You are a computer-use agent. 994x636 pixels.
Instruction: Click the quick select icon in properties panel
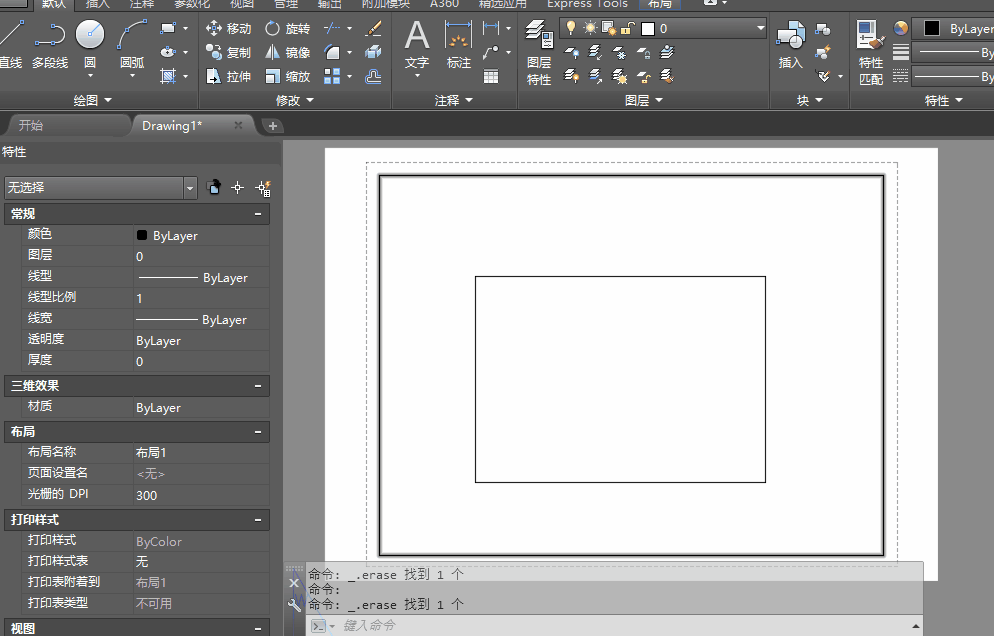[263, 188]
